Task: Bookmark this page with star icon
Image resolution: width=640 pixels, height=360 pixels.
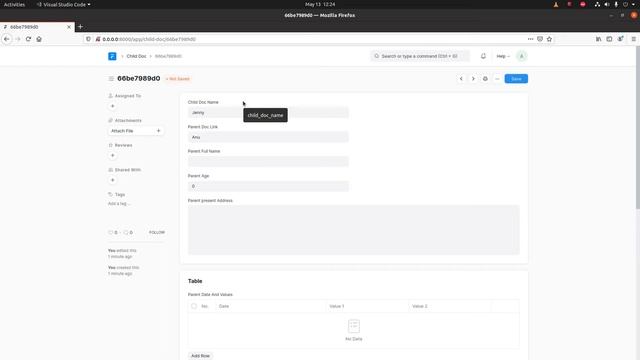Action: [549, 39]
